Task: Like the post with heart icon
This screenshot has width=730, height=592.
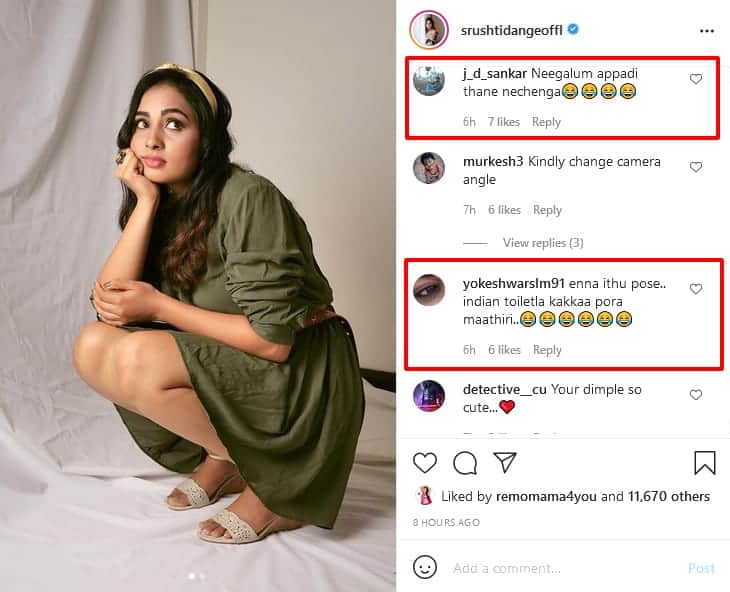Action: click(425, 462)
